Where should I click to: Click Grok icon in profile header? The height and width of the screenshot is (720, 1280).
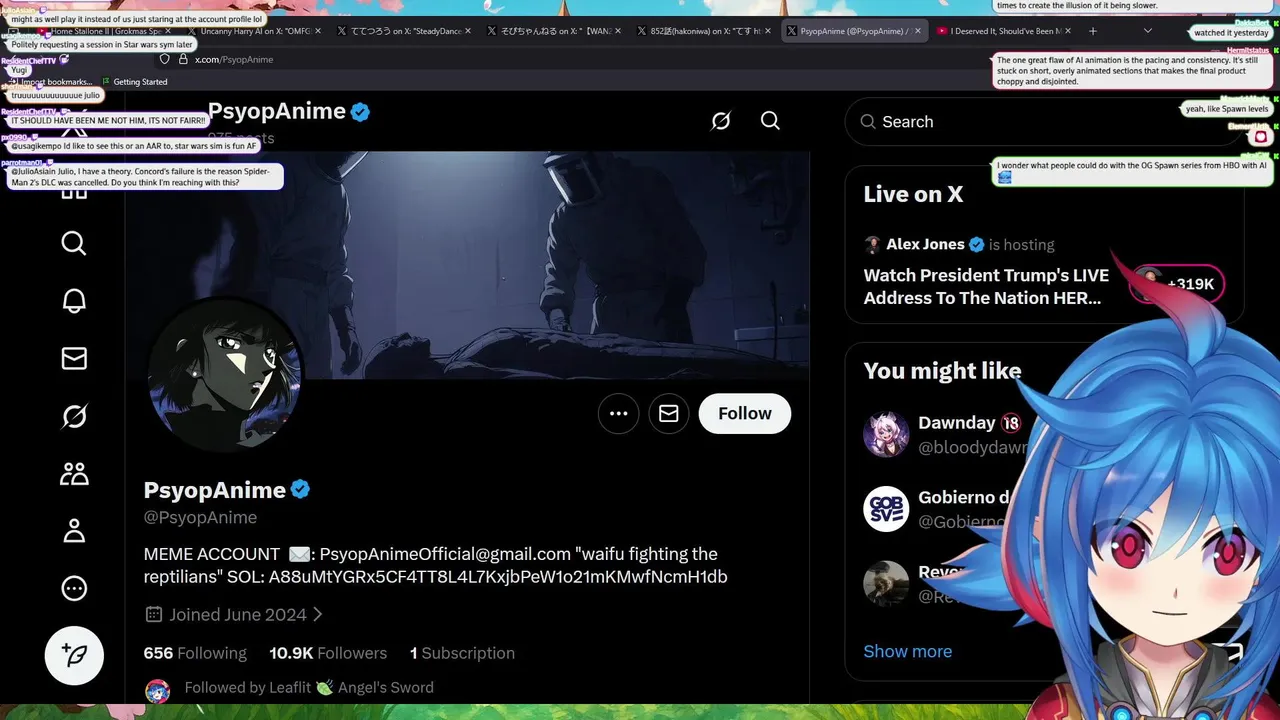(x=721, y=121)
